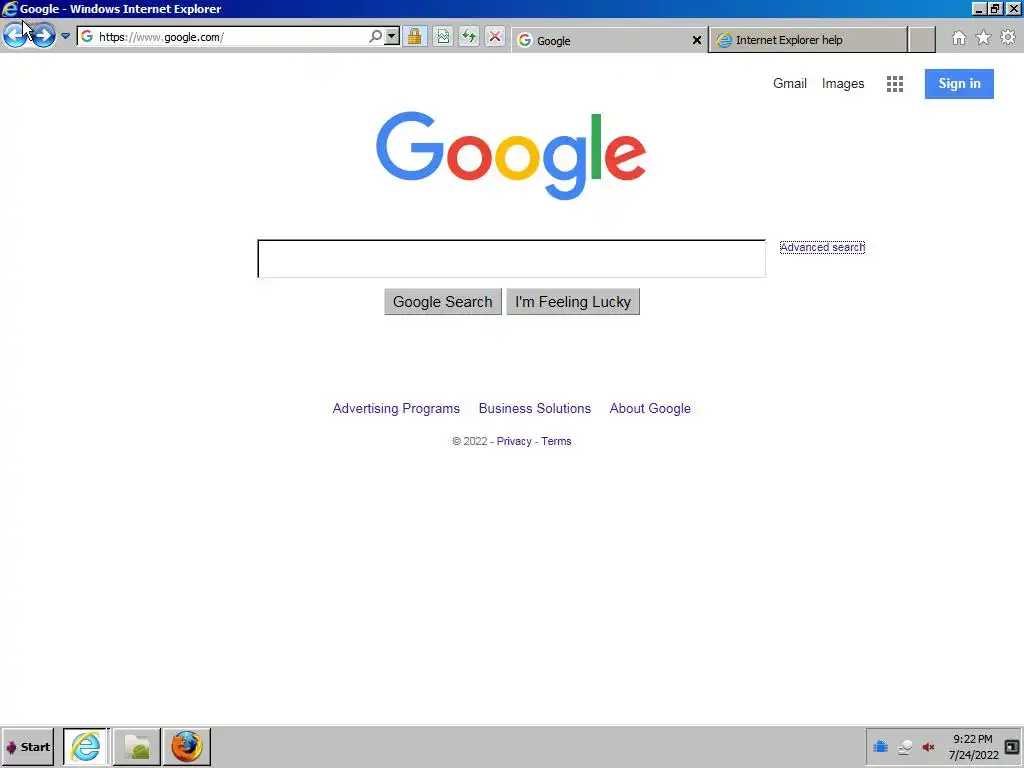1024x768 pixels.
Task: Click the network connection tray icon
Action: click(904, 746)
